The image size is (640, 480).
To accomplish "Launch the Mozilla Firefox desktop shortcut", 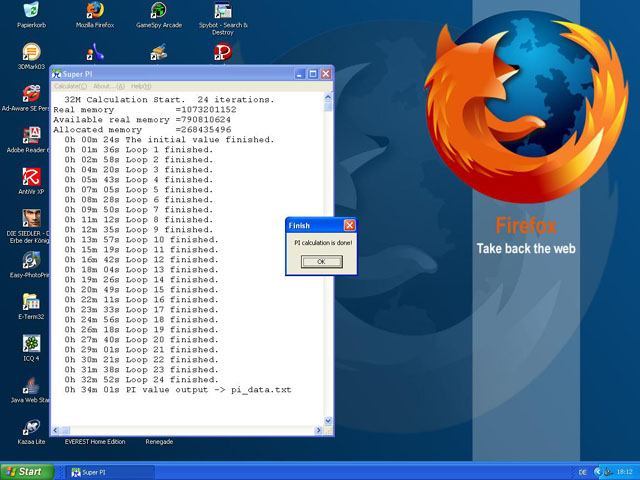I will [95, 15].
